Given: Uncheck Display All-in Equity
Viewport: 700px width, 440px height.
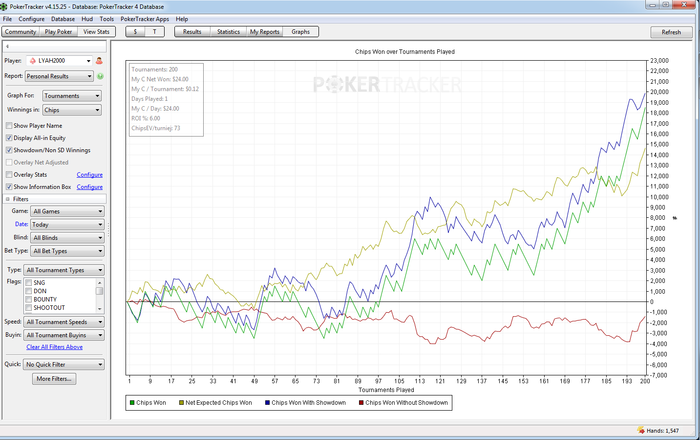Looking at the screenshot, I should click(9, 137).
